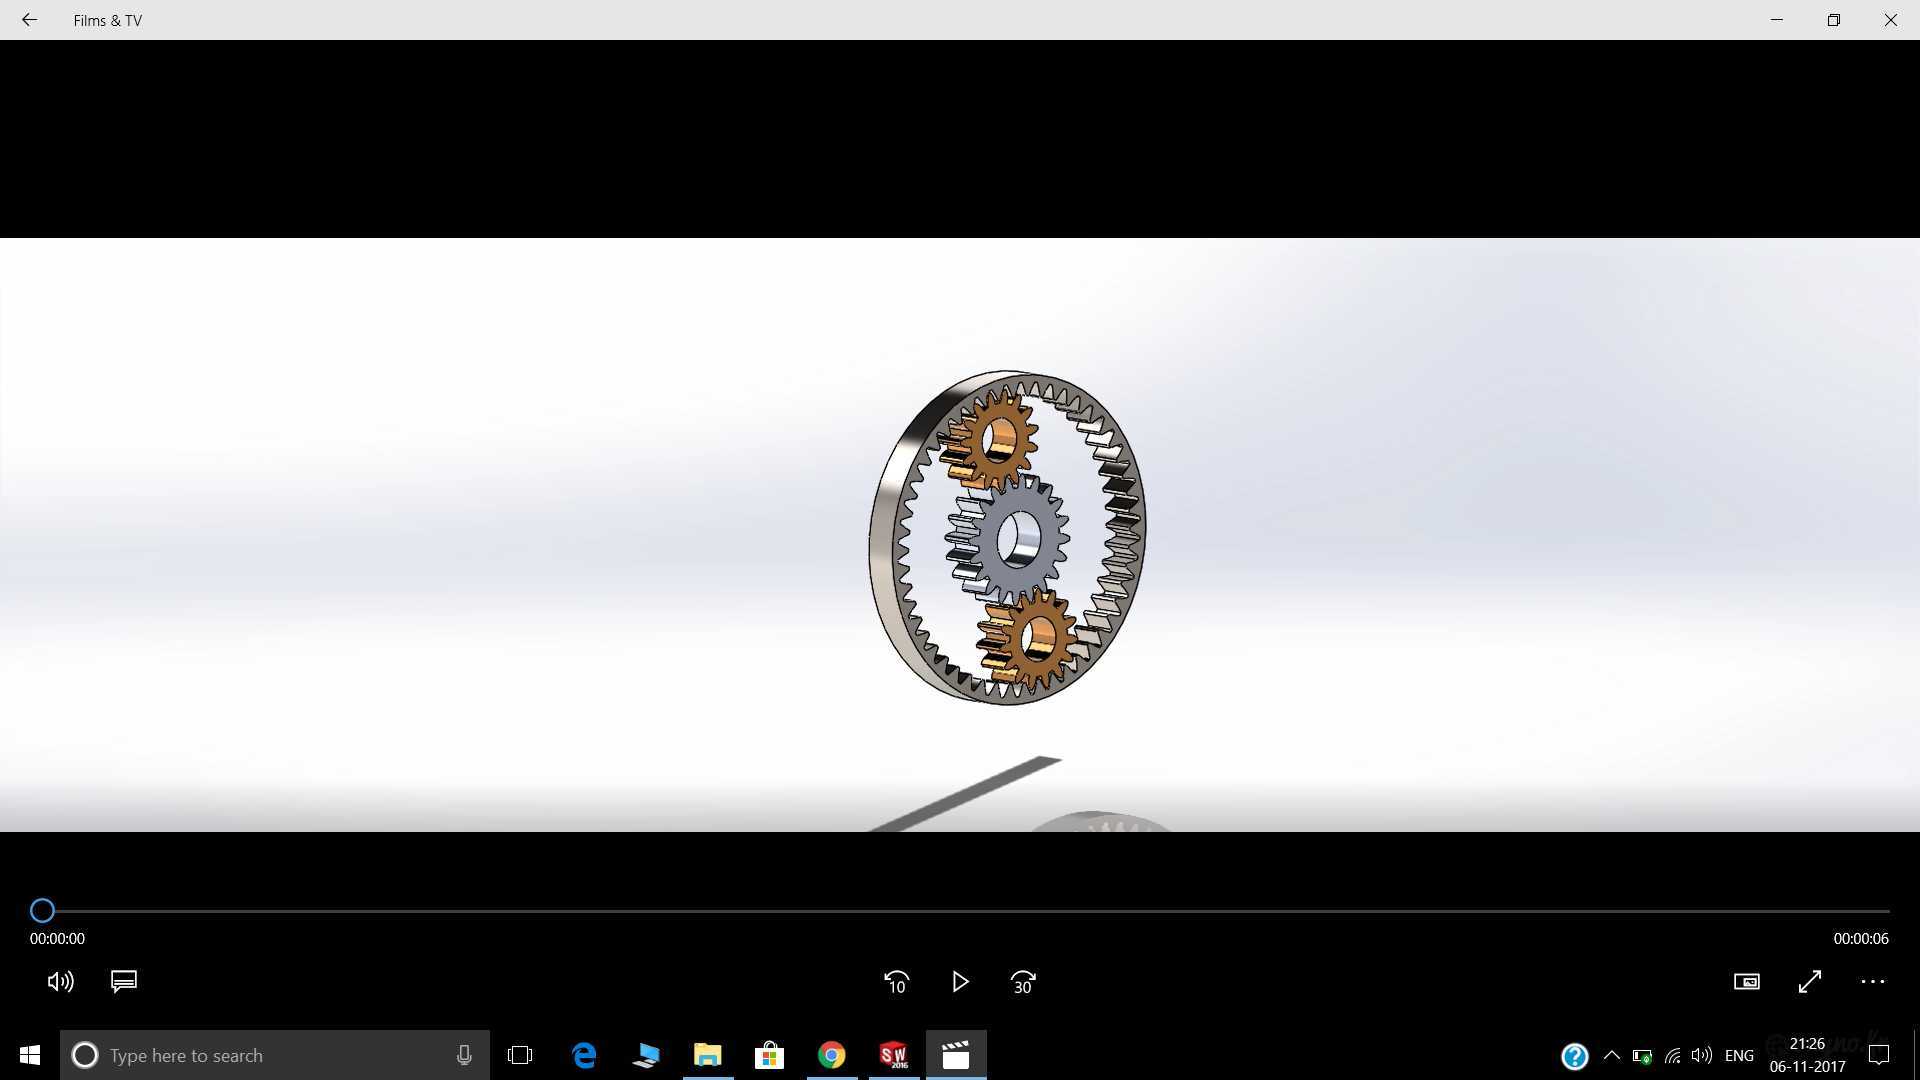The image size is (1920, 1080).
Task: Click the blue computer icon on the taskbar
Action: pos(646,1055)
